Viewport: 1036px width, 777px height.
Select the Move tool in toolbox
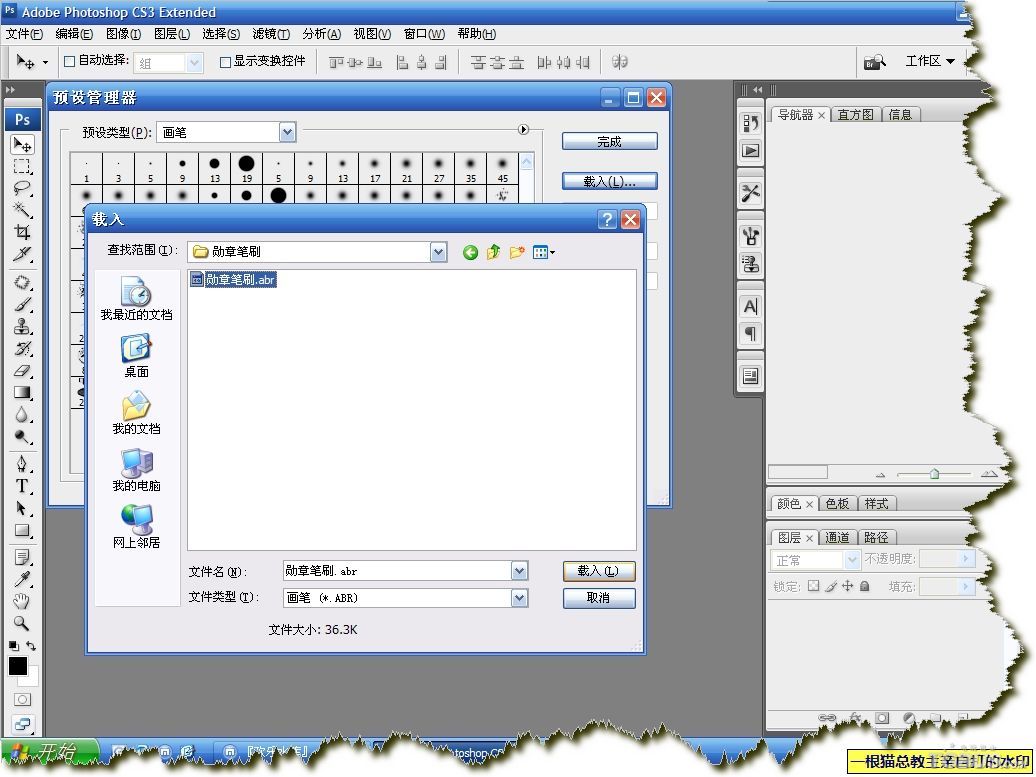(x=22, y=144)
